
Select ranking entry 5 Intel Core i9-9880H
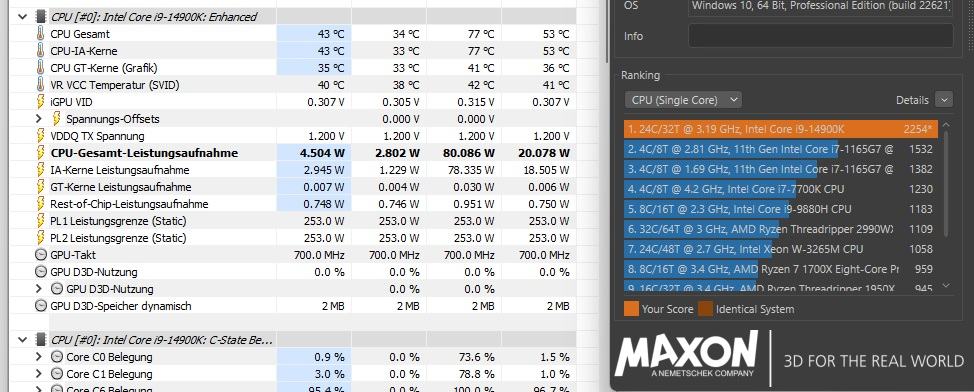[781, 209]
